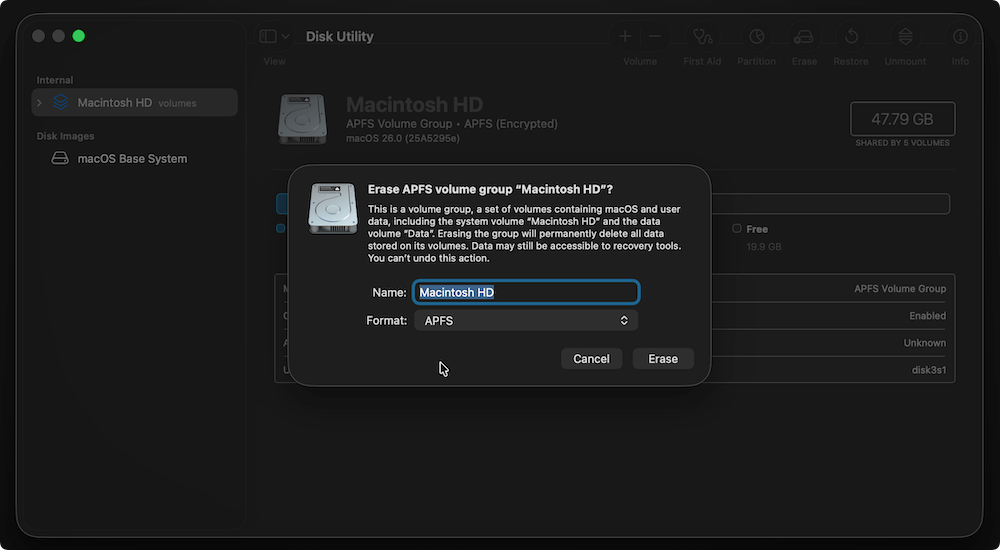
Task: Click the Disk Utility window title
Action: [x=339, y=36]
